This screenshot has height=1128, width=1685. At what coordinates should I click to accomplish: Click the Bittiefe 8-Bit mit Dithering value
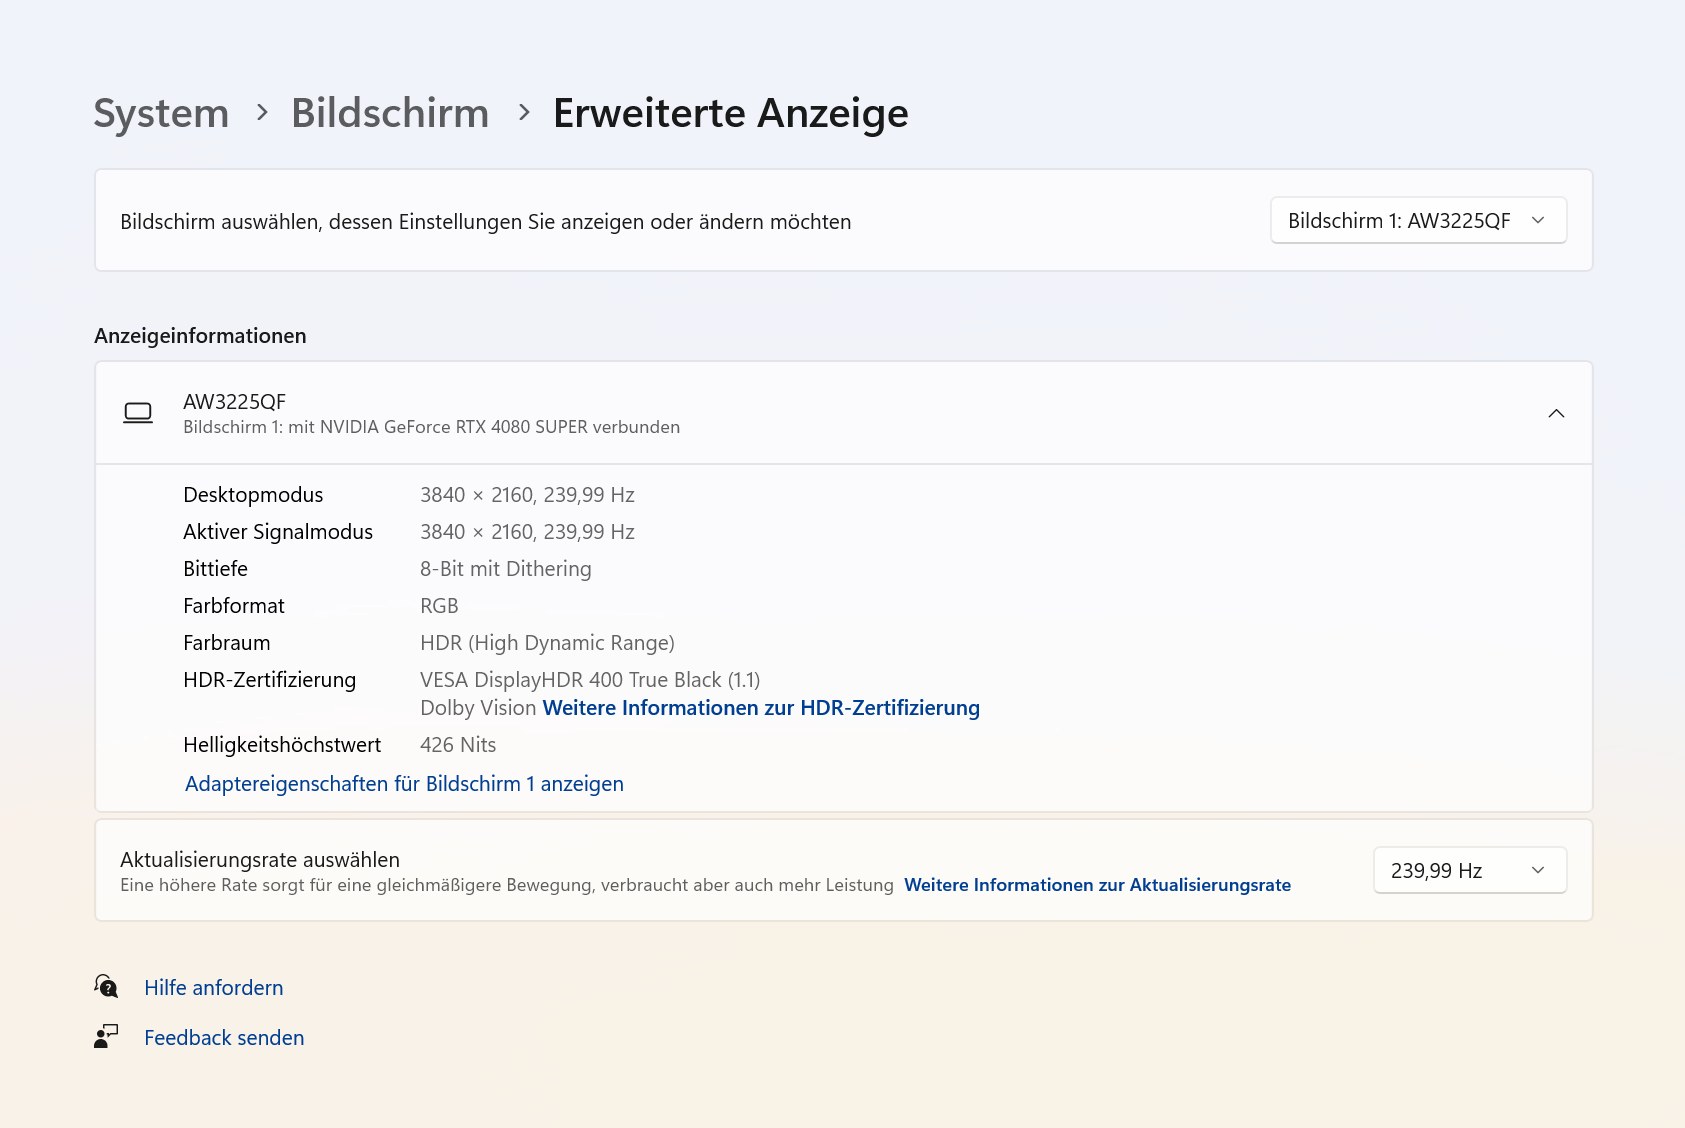[505, 569]
